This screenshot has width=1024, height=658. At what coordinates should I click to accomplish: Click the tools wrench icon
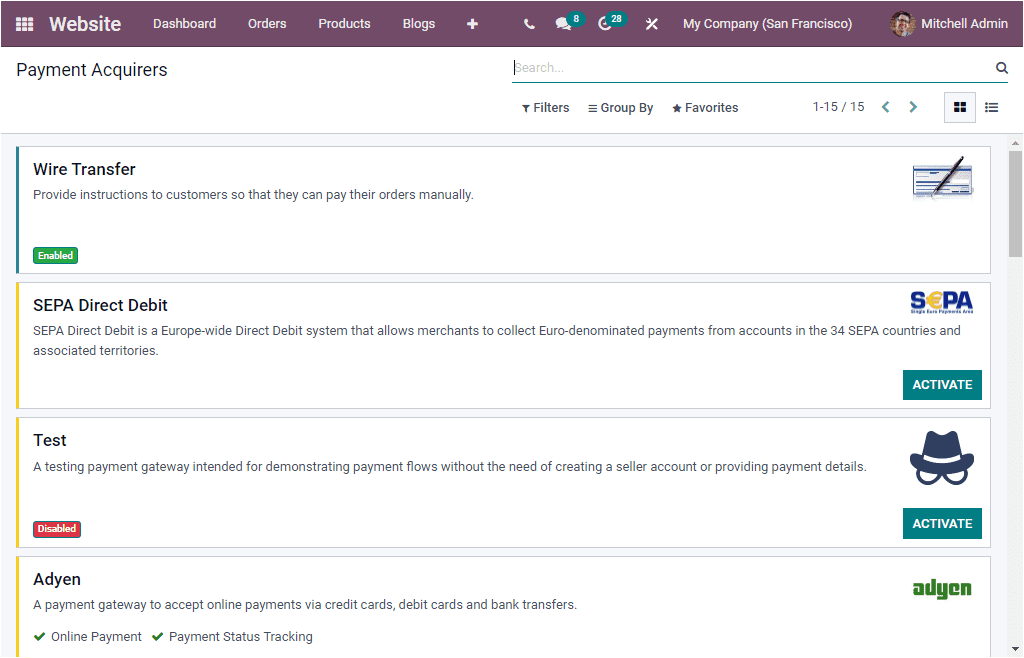tap(651, 23)
